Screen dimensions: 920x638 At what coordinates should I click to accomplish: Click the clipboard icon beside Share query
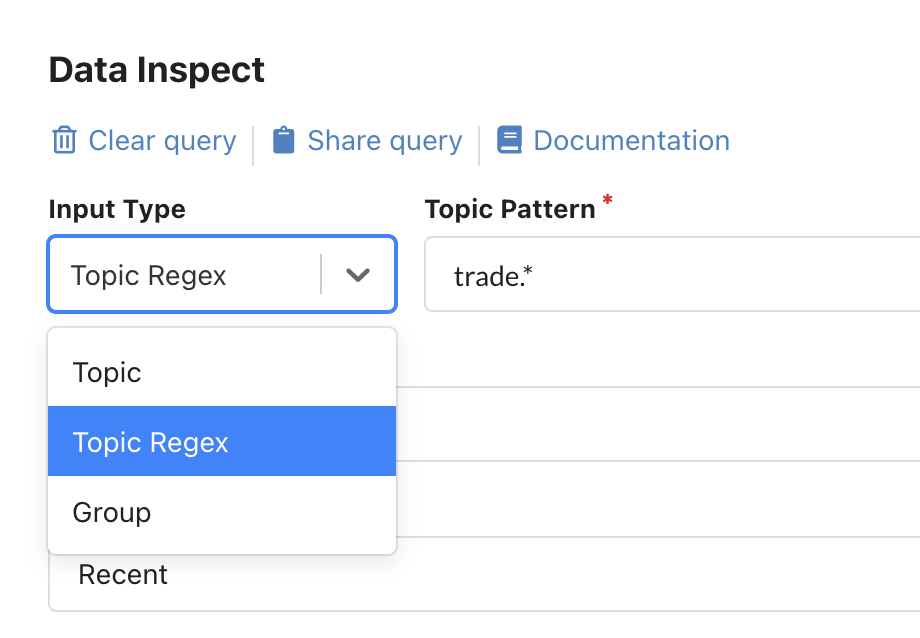tap(286, 141)
